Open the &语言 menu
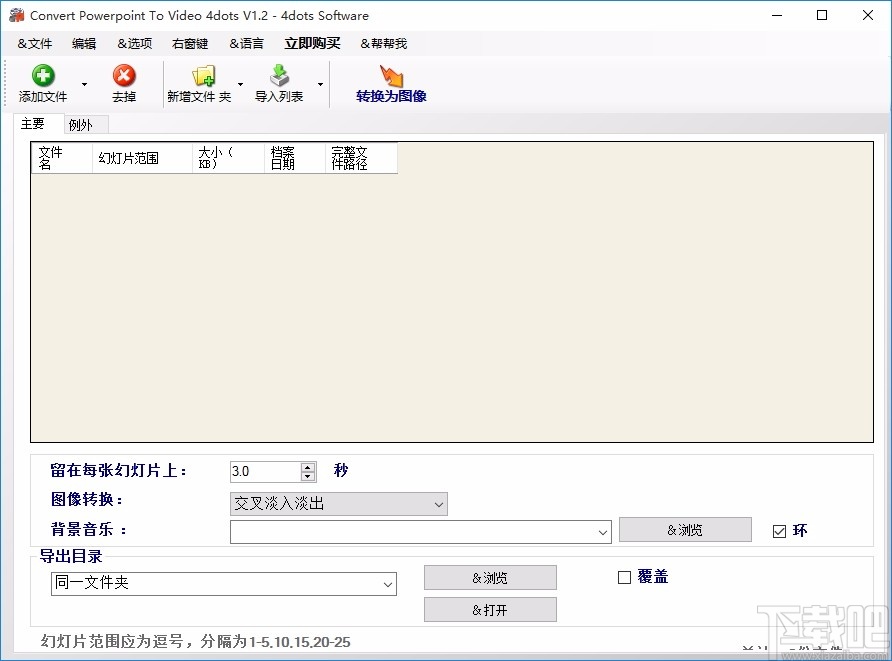Viewport: 892px width, 661px height. click(x=246, y=44)
